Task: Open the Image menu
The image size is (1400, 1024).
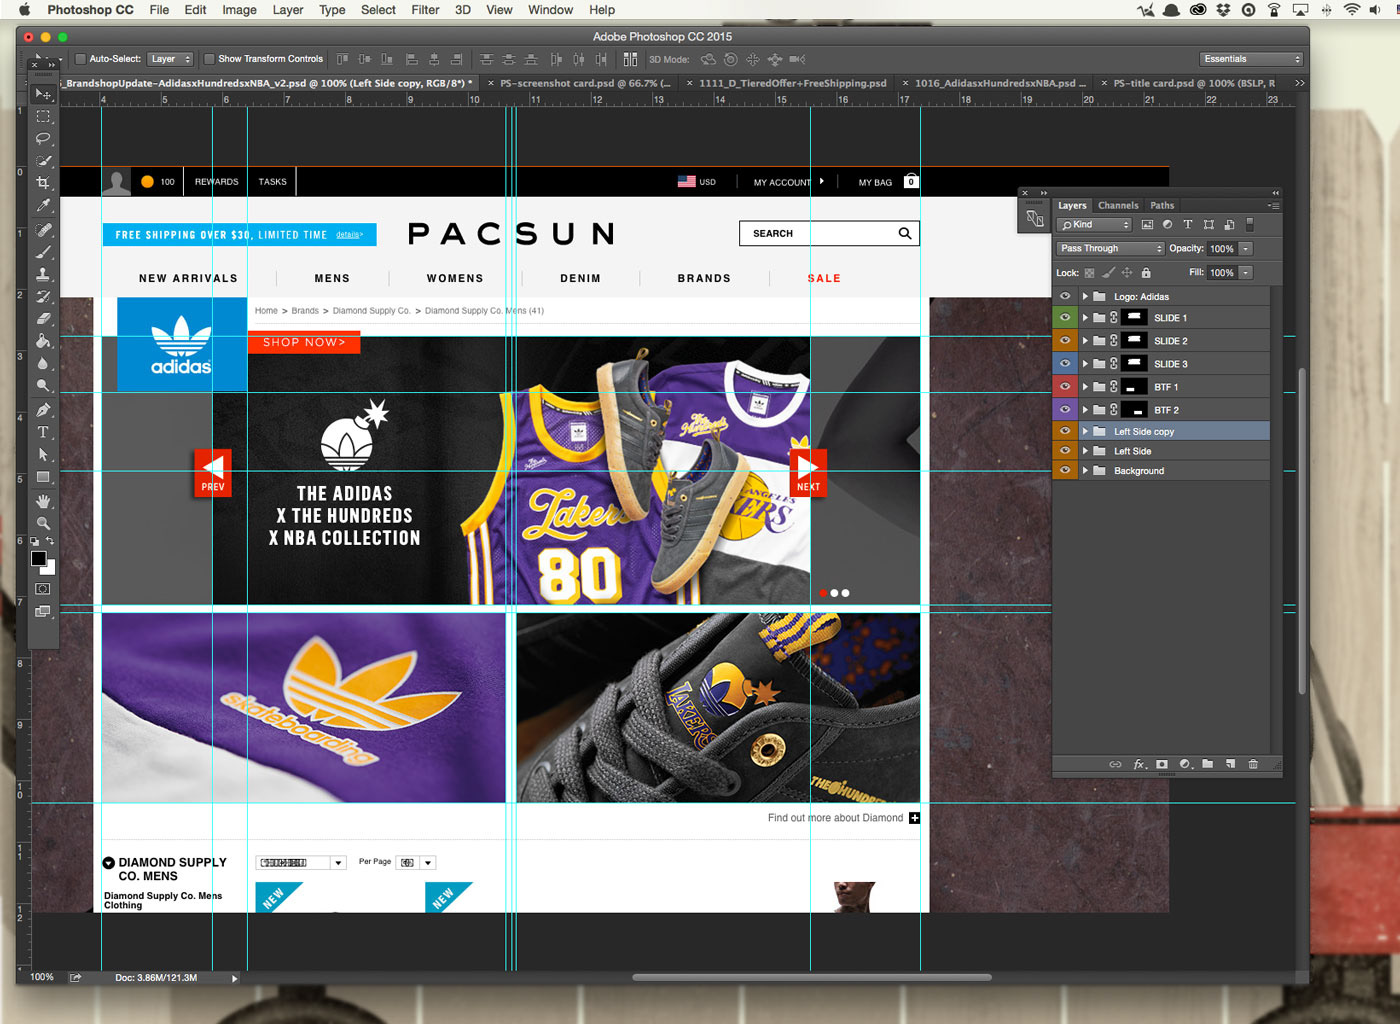Action: 239,10
